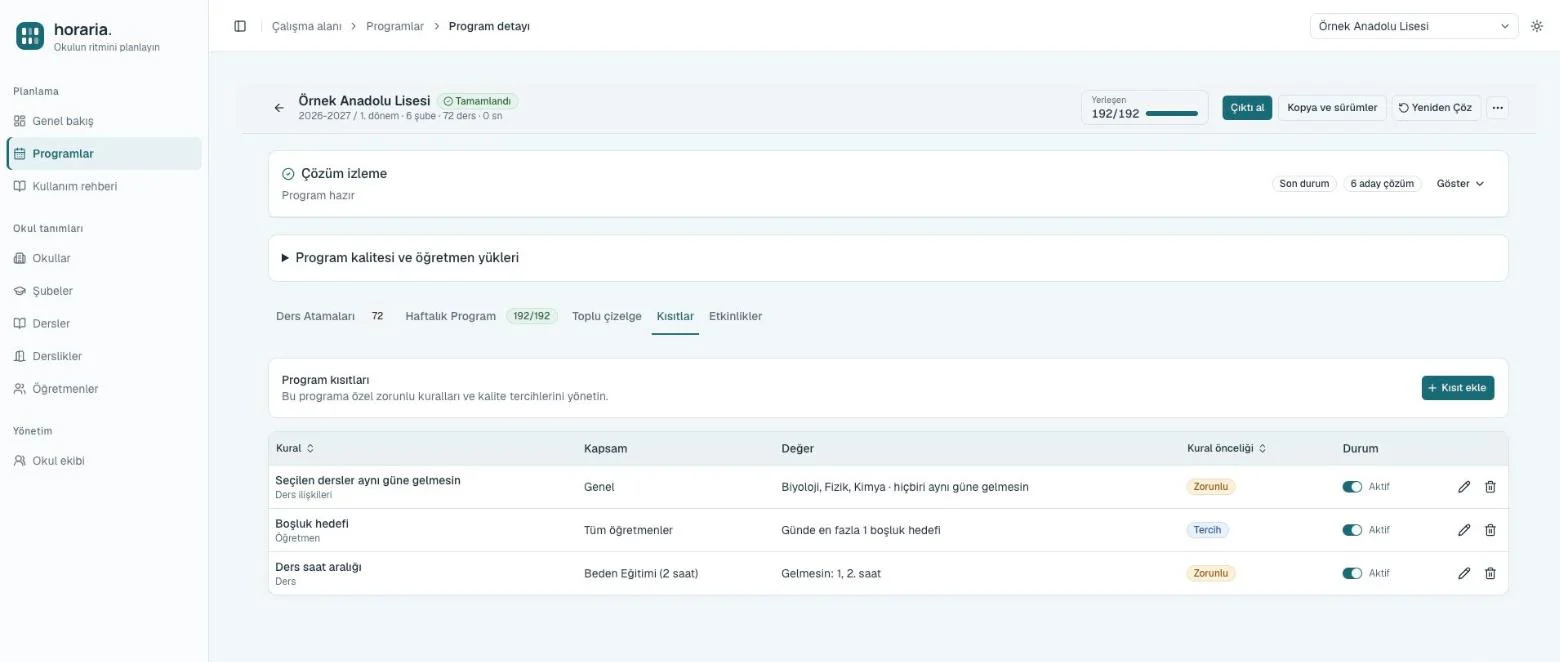This screenshot has height=662, width=1560.
Task: Edit the 'Ders saat aralığı' rule
Action: pos(1464,573)
